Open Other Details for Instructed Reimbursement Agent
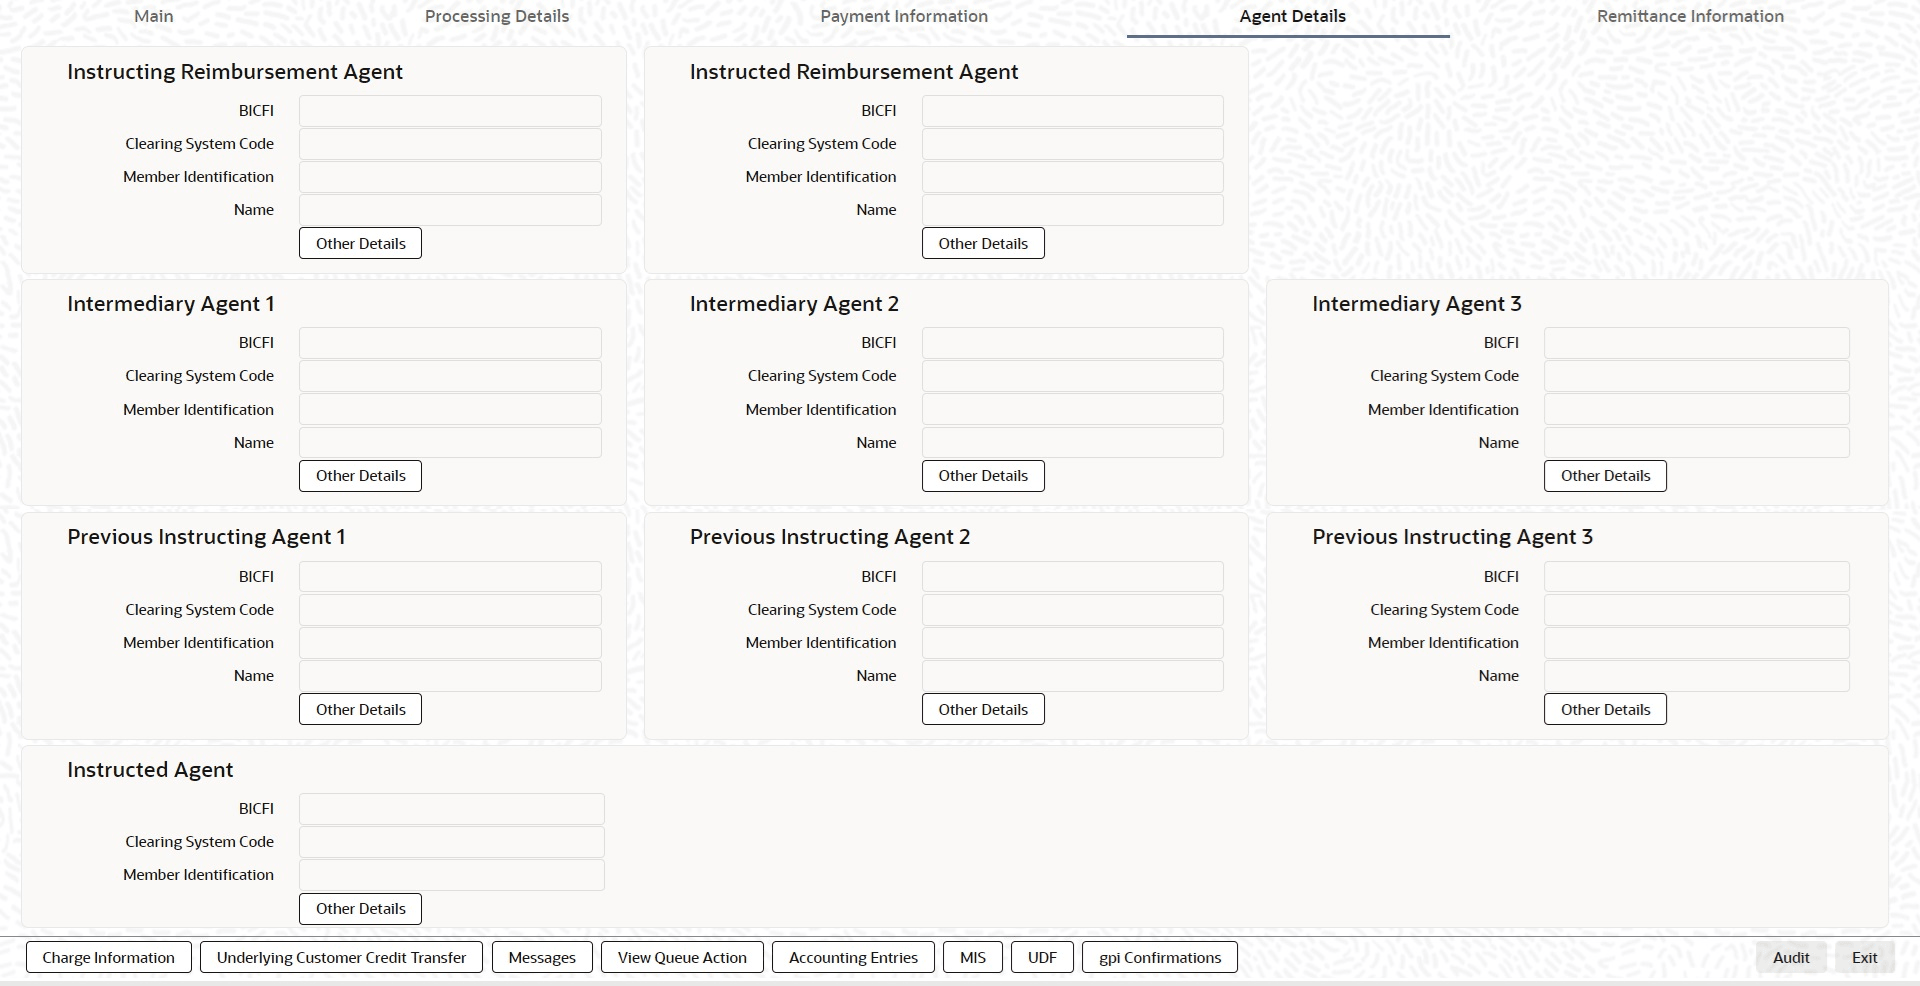1920x986 pixels. coord(983,243)
